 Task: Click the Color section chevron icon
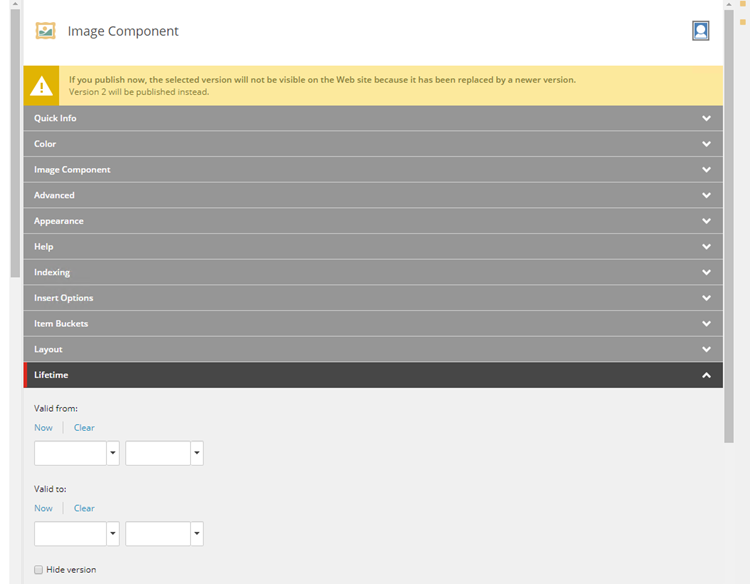tap(706, 144)
